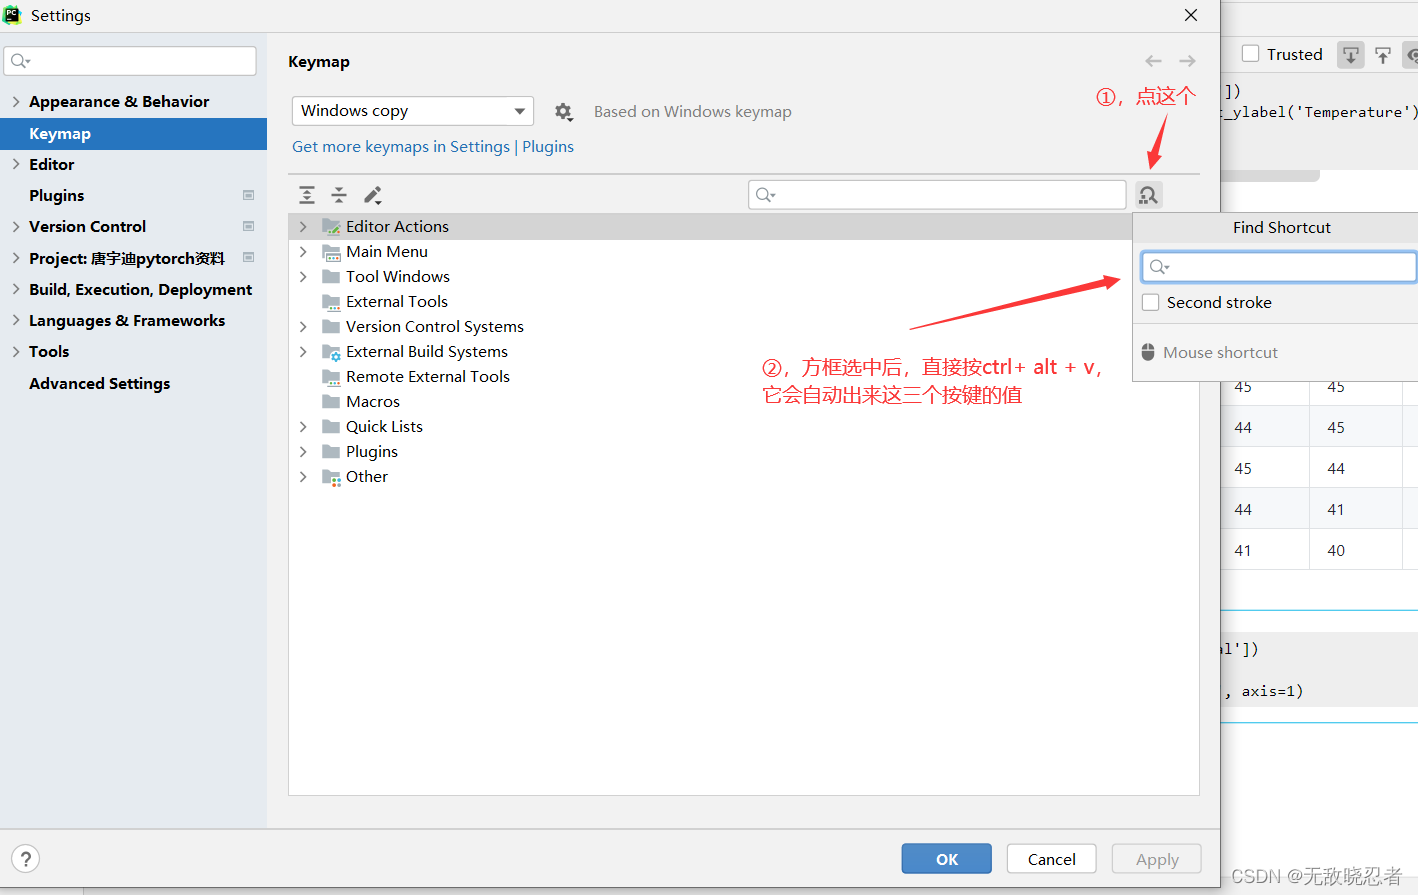Open the help question mark button
The width and height of the screenshot is (1418, 895).
(x=26, y=858)
